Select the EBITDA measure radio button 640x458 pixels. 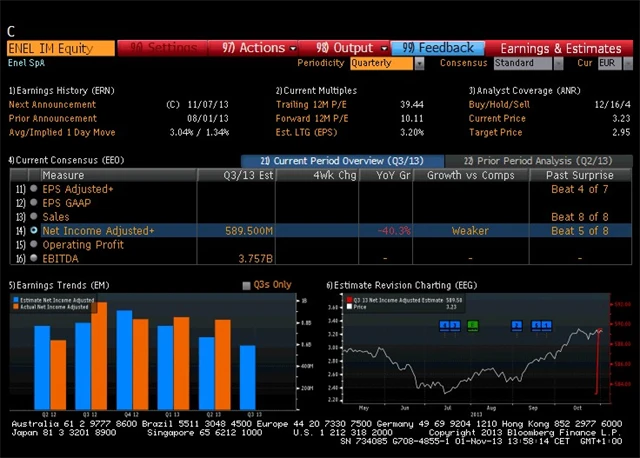[33, 258]
